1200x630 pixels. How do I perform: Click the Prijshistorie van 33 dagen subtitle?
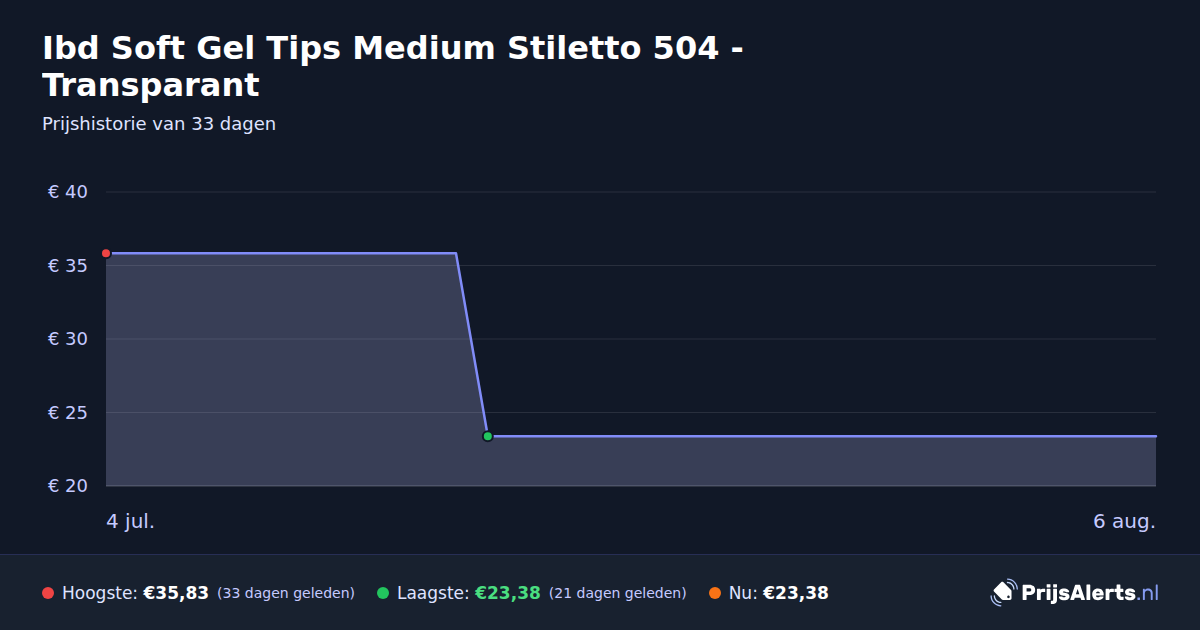tap(159, 124)
